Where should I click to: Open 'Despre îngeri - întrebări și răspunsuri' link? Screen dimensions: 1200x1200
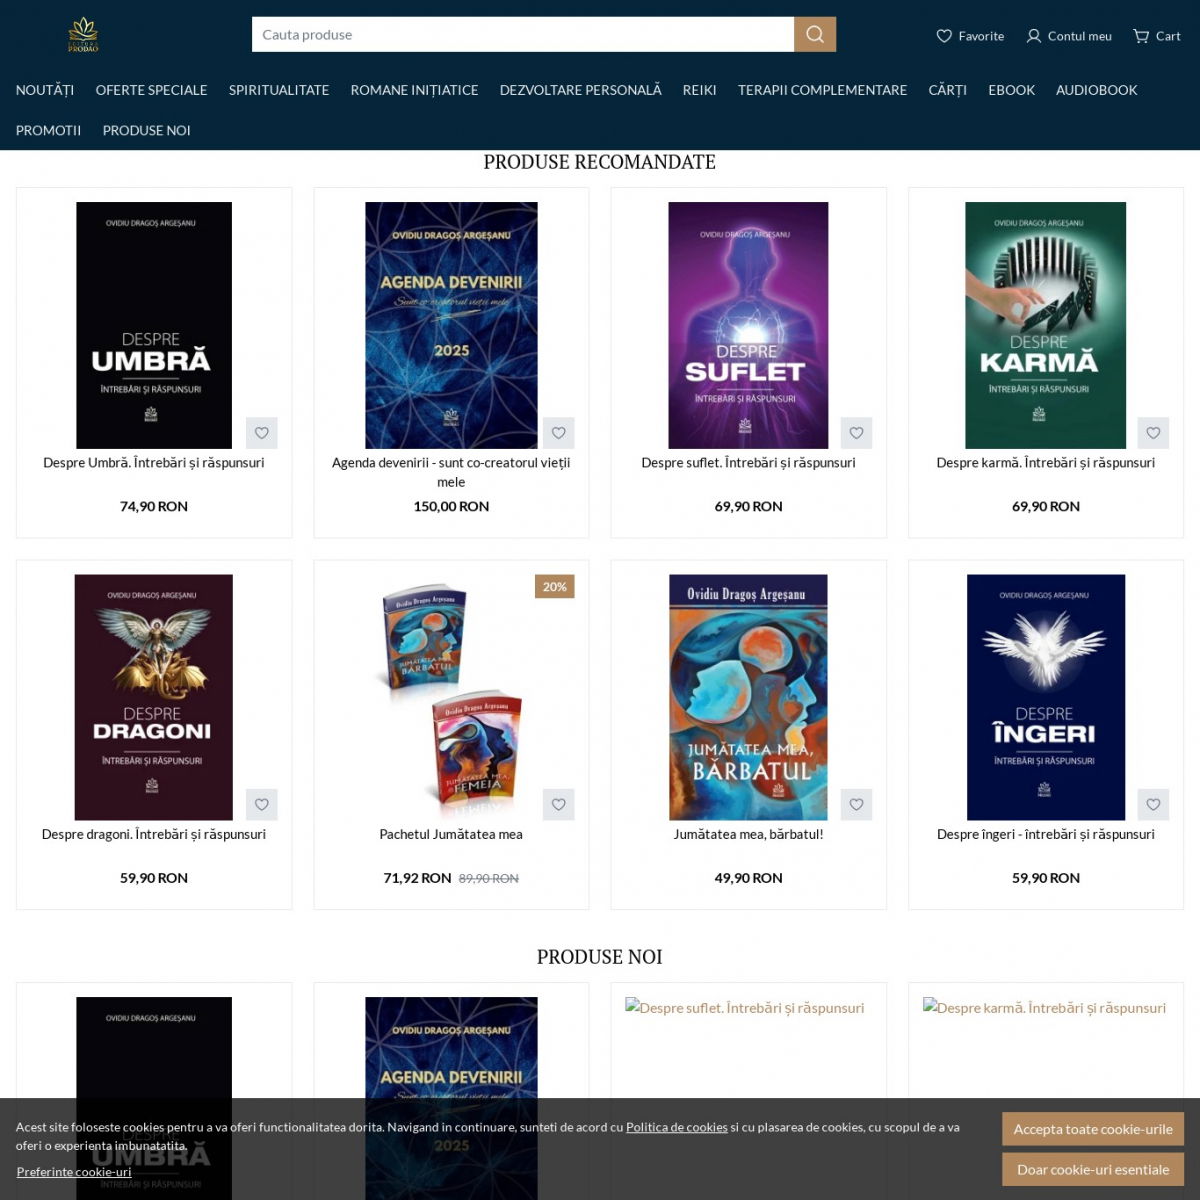click(x=1046, y=834)
